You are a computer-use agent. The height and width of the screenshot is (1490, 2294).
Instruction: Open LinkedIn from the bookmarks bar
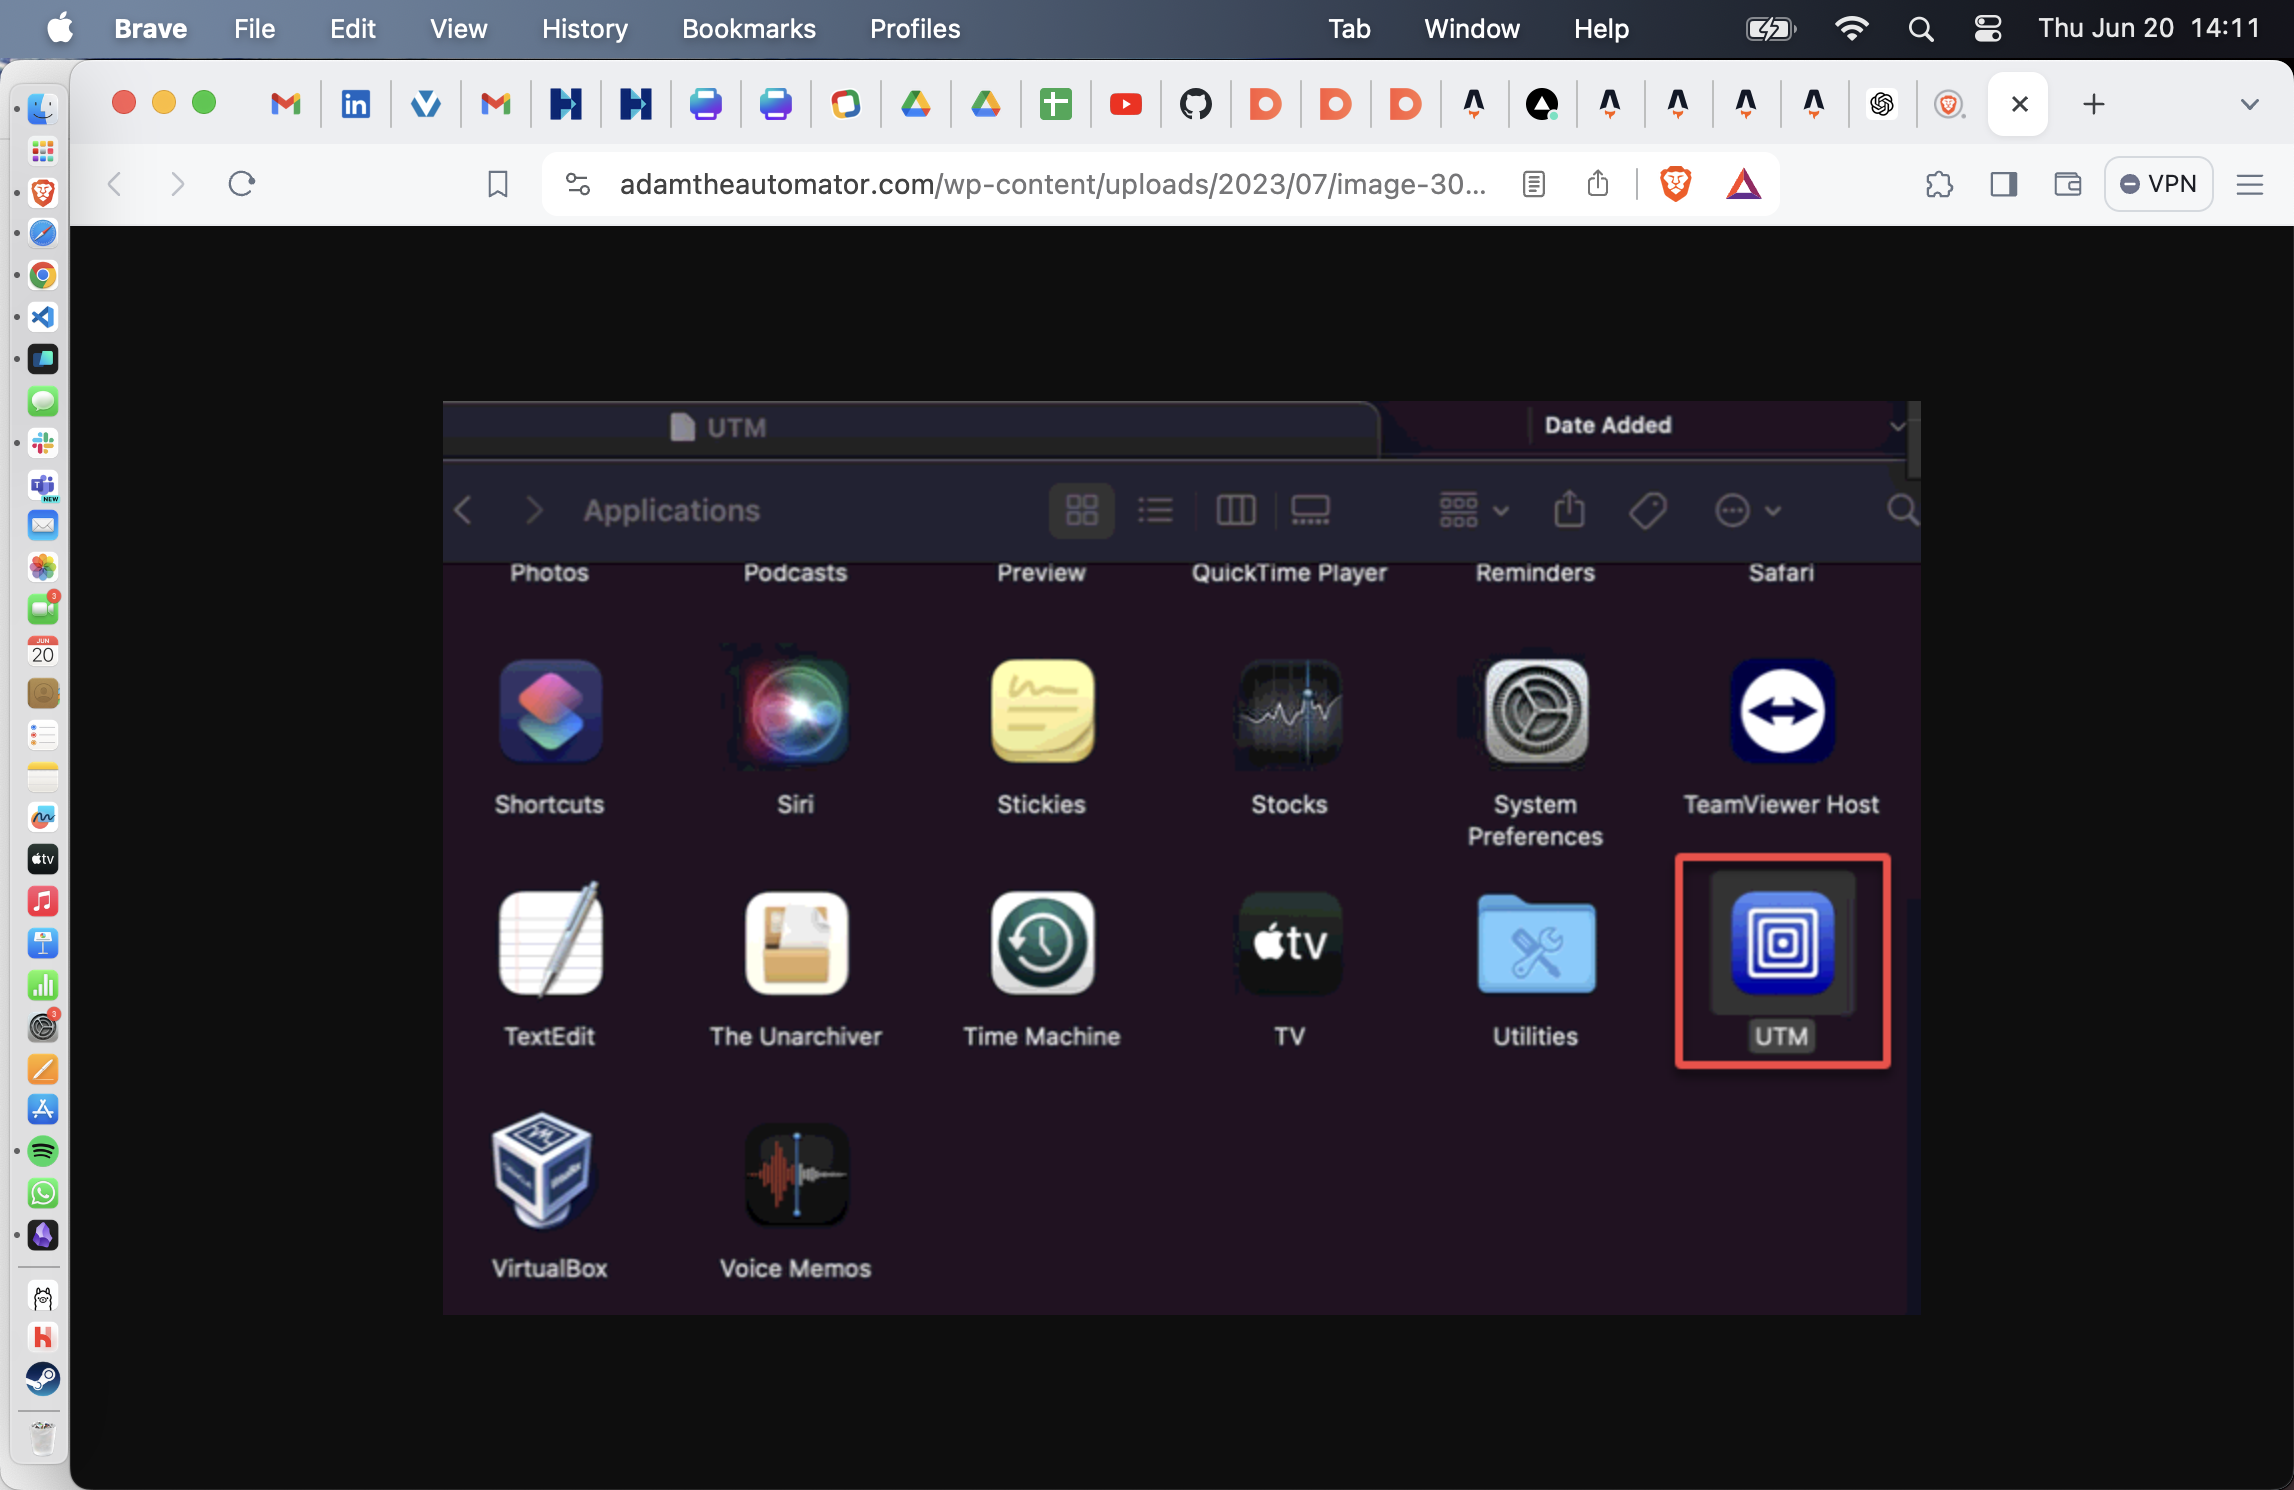coord(356,104)
